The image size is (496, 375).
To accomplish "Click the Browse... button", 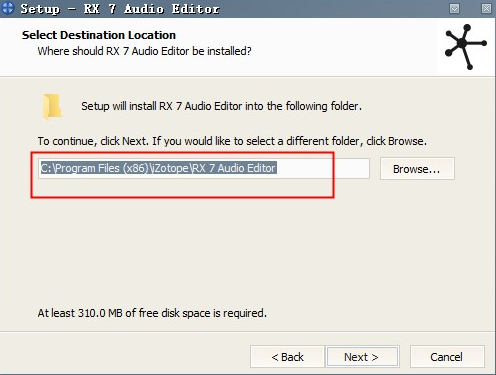I will click(x=417, y=169).
